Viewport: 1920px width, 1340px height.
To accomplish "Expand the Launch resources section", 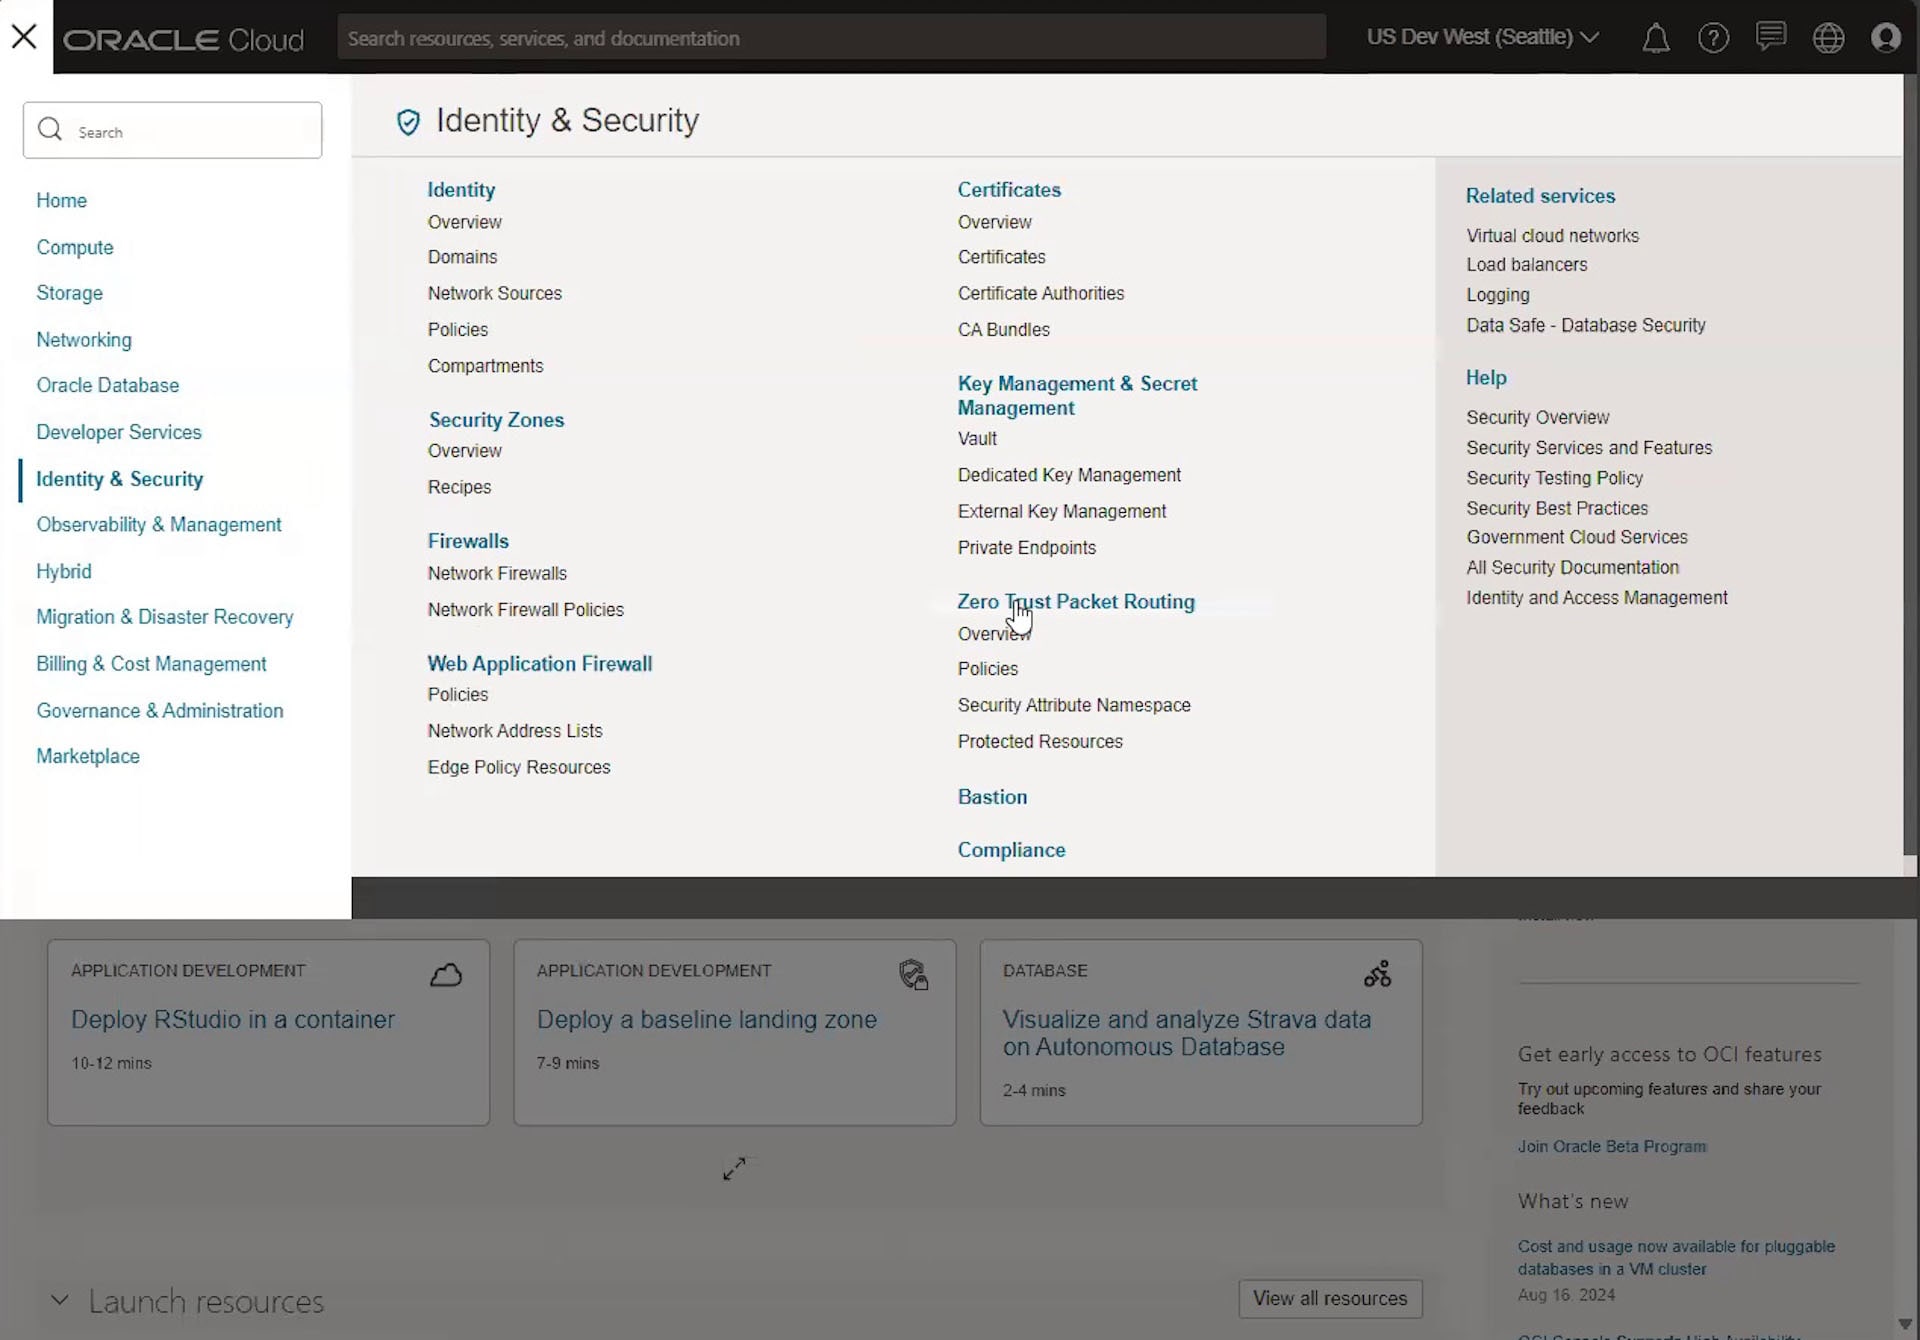I will click(58, 1299).
